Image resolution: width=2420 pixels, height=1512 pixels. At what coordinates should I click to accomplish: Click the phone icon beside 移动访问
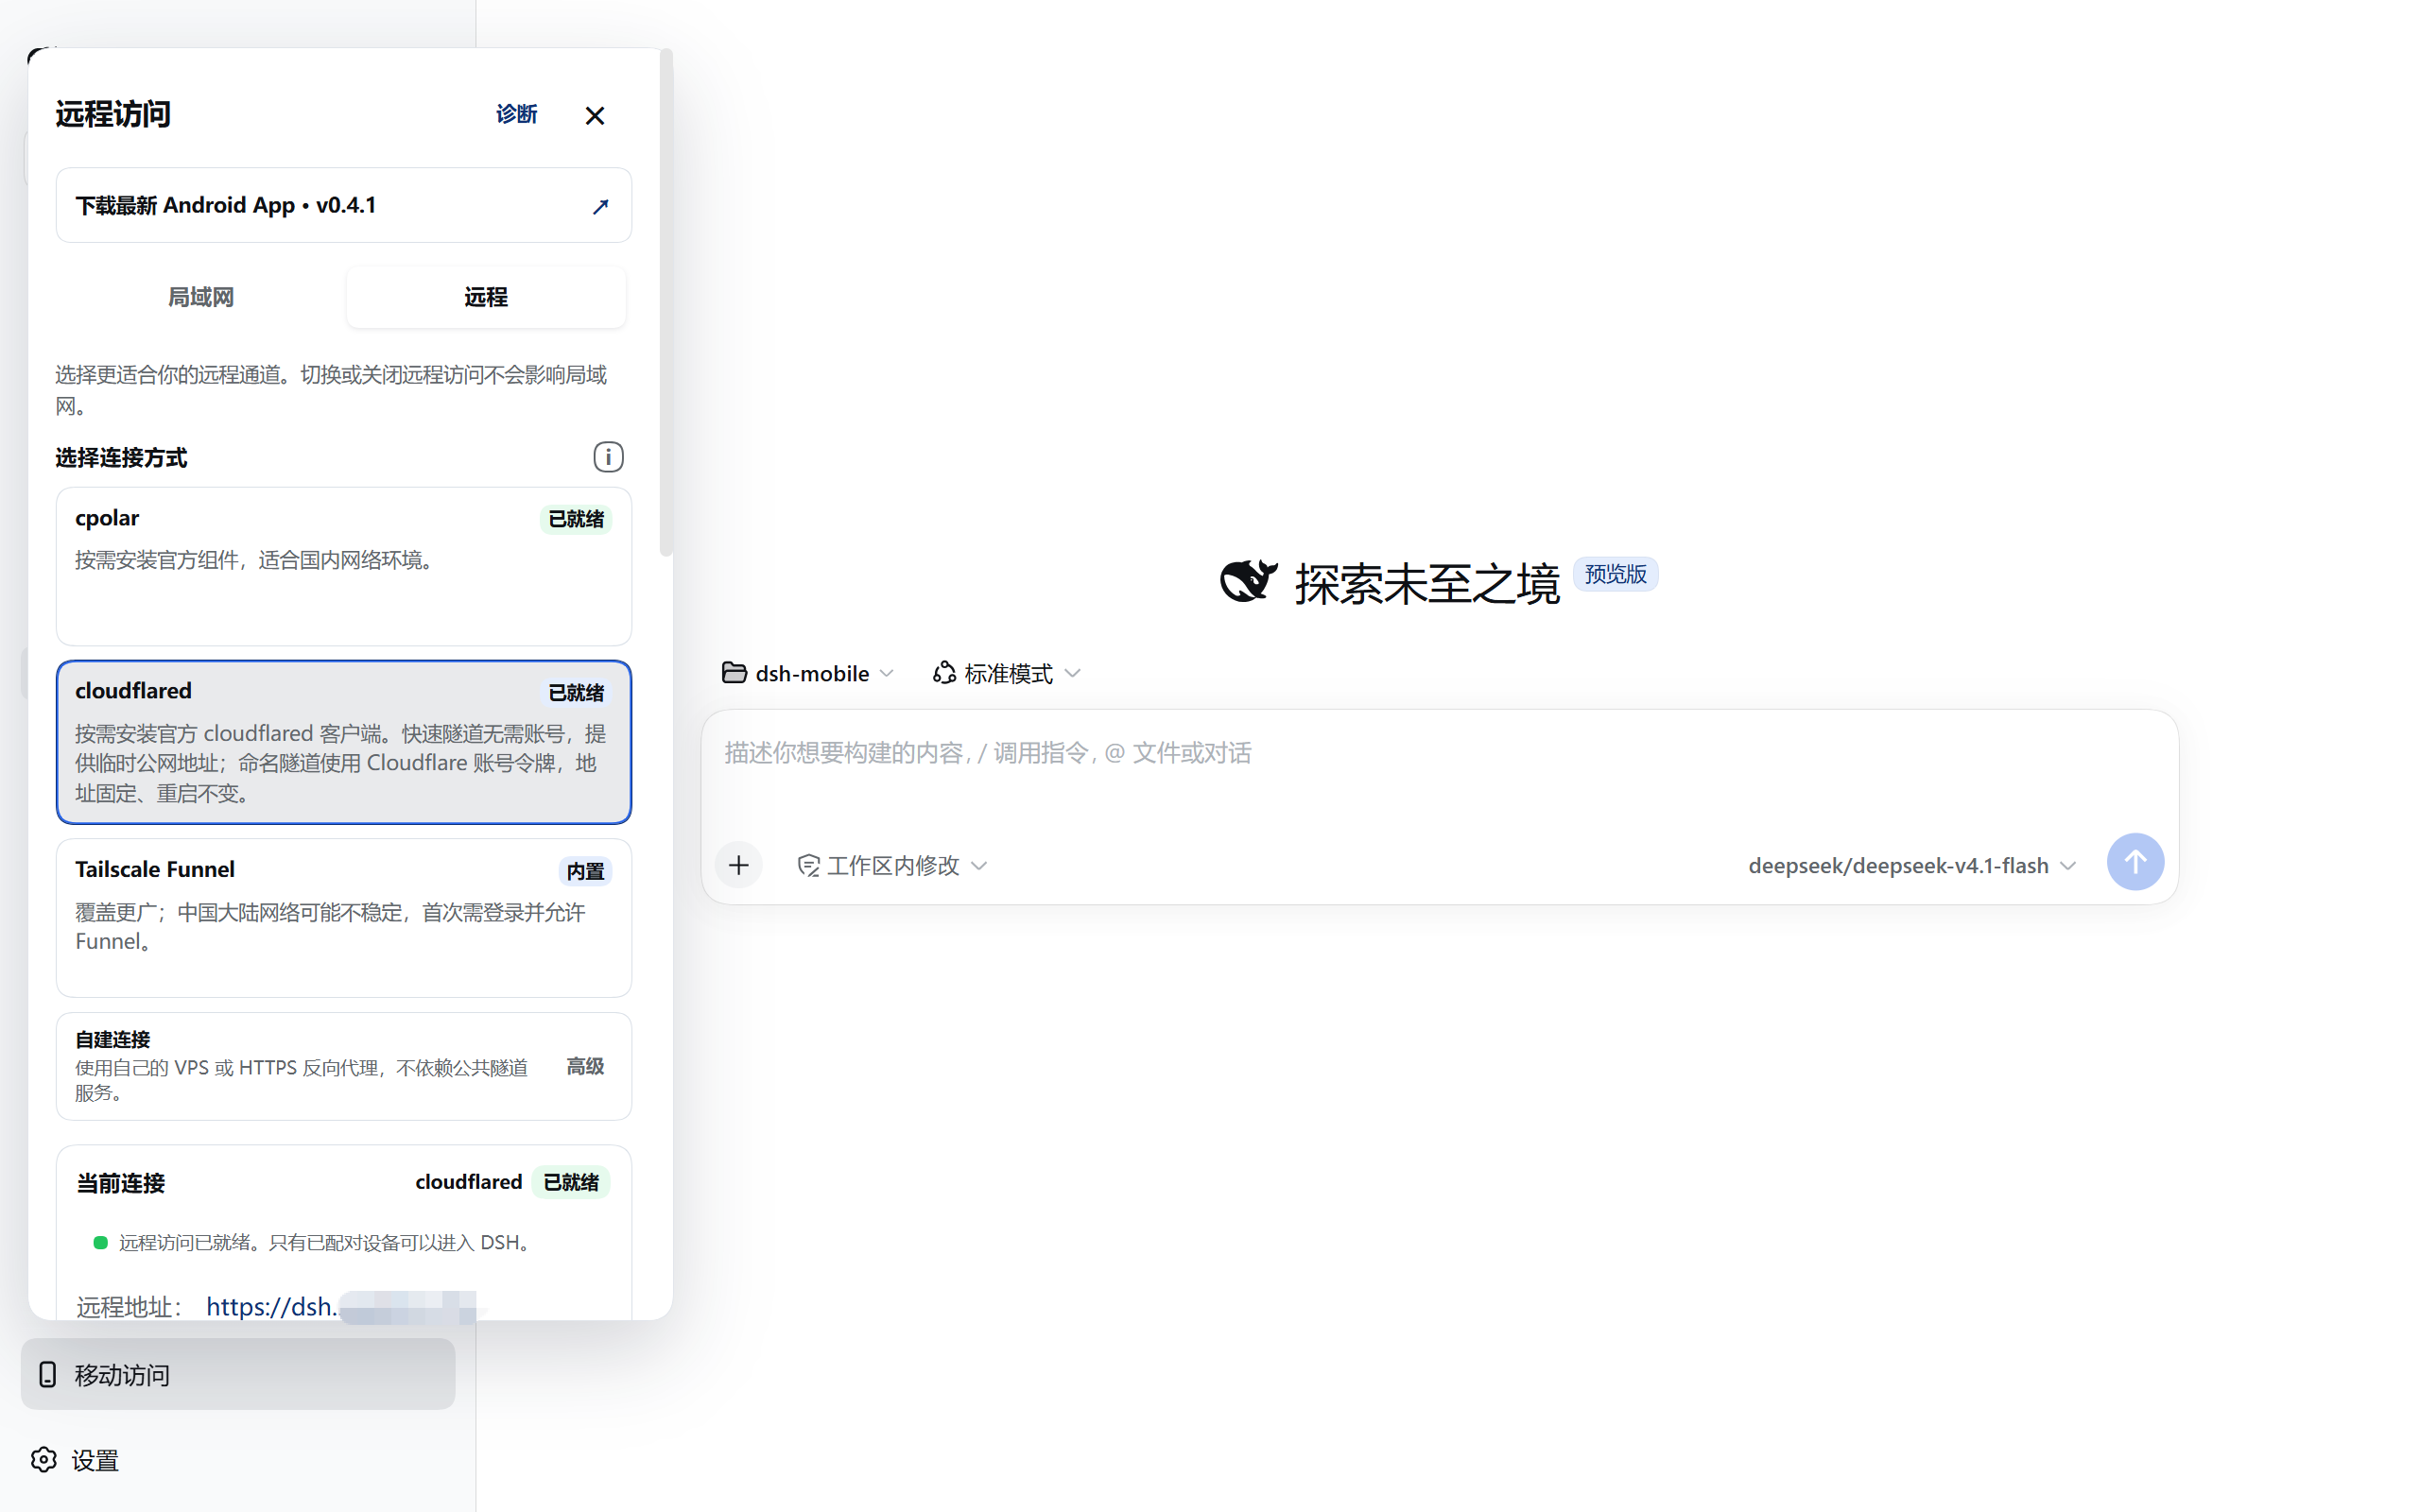(47, 1374)
